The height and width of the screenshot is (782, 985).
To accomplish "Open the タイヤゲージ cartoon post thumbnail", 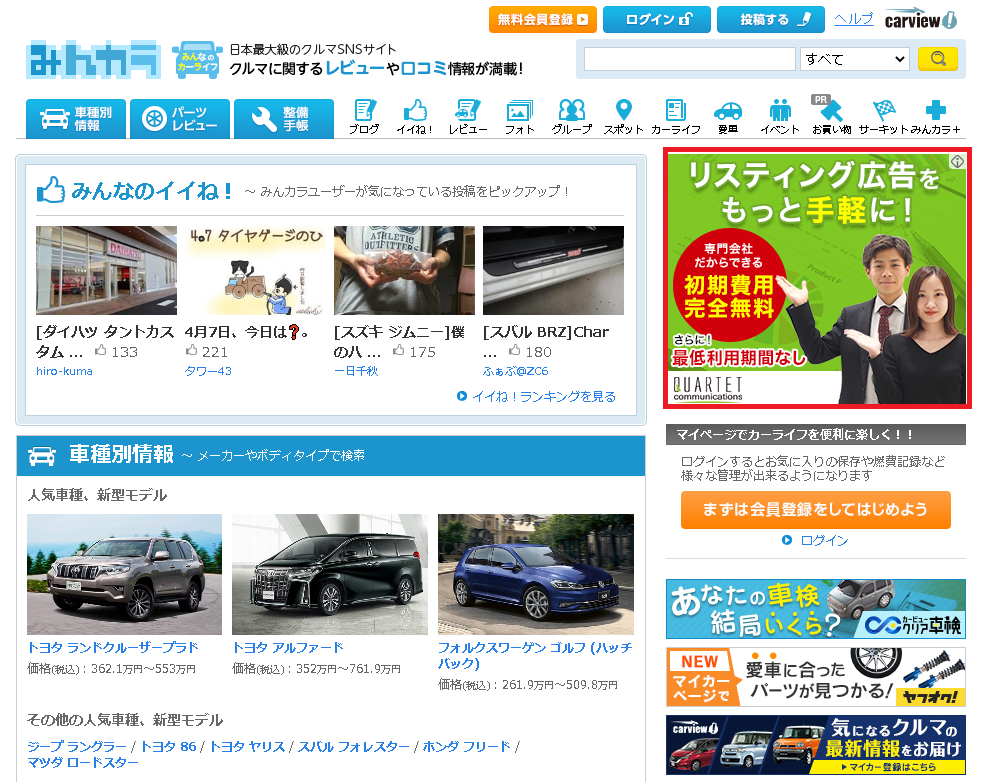I will (x=255, y=270).
